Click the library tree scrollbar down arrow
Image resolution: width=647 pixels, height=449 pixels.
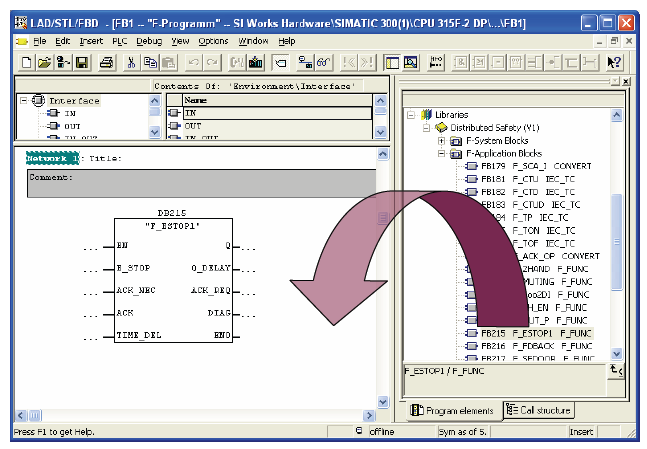click(x=616, y=354)
